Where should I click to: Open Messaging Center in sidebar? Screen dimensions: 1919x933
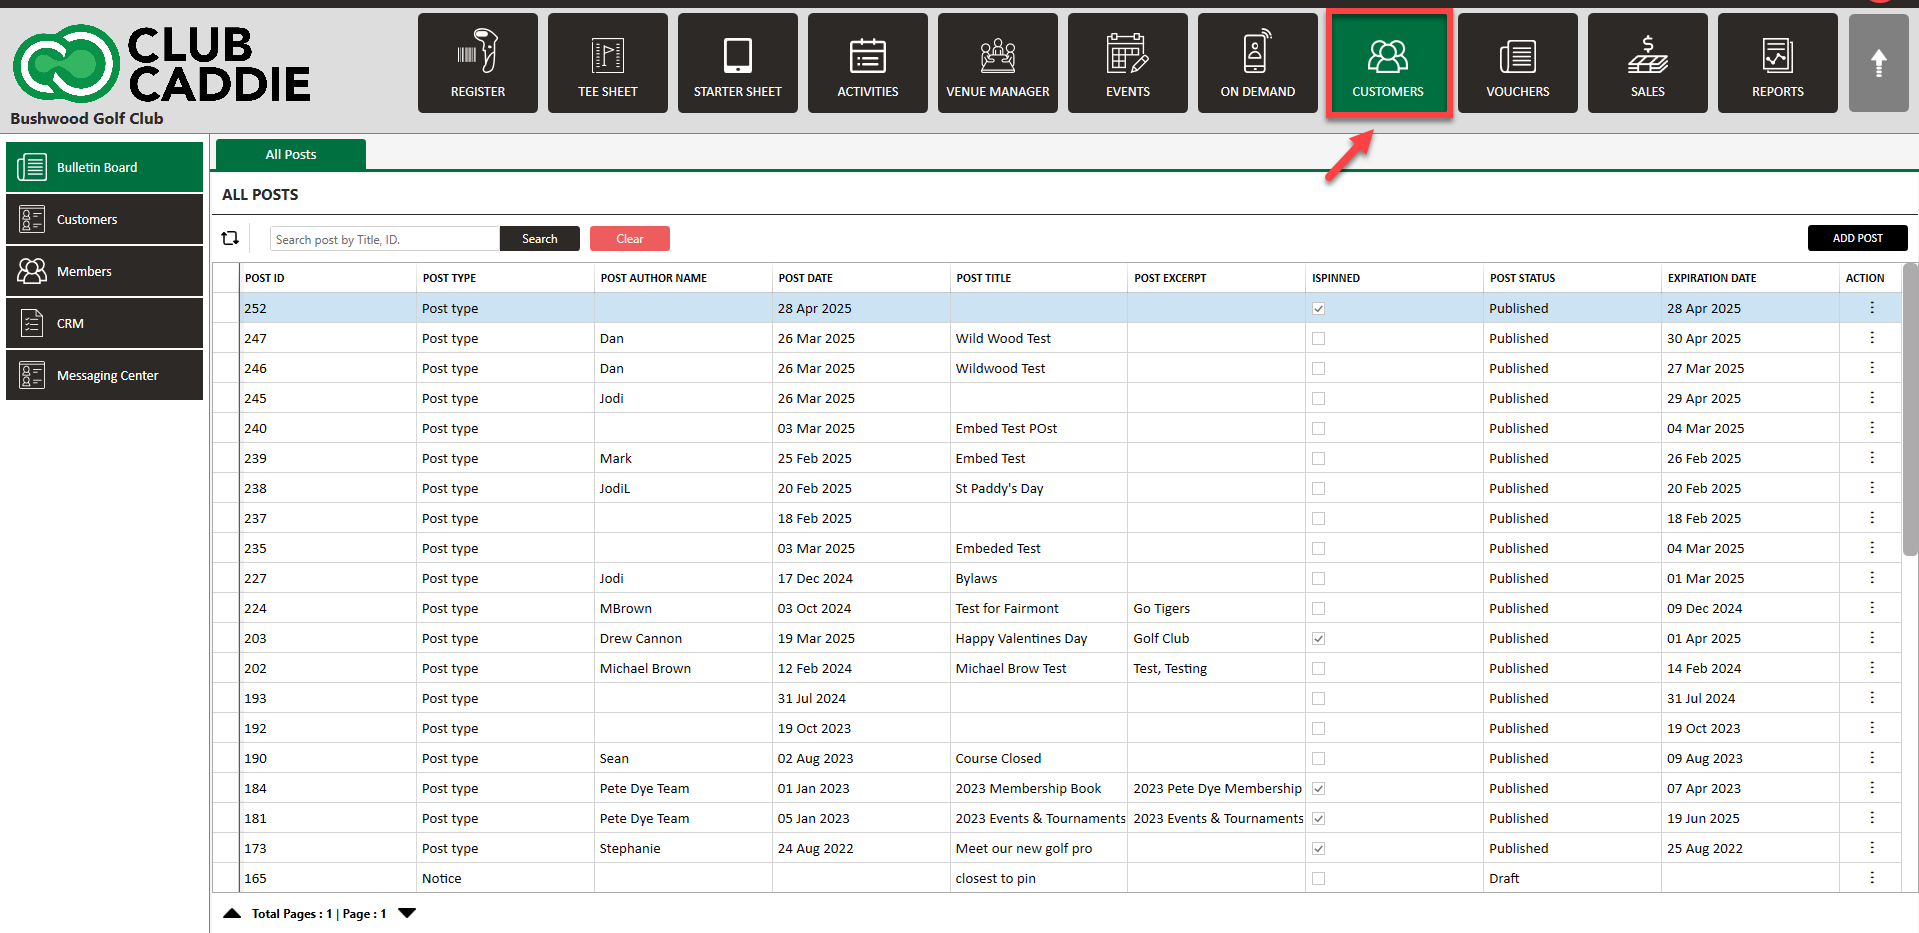tap(105, 375)
